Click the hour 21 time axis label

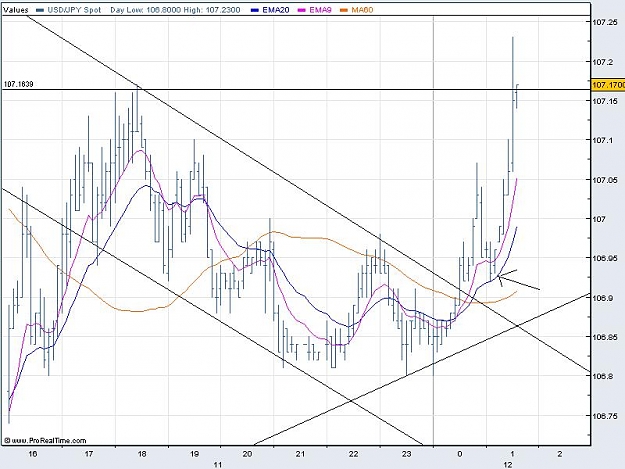coord(300,454)
